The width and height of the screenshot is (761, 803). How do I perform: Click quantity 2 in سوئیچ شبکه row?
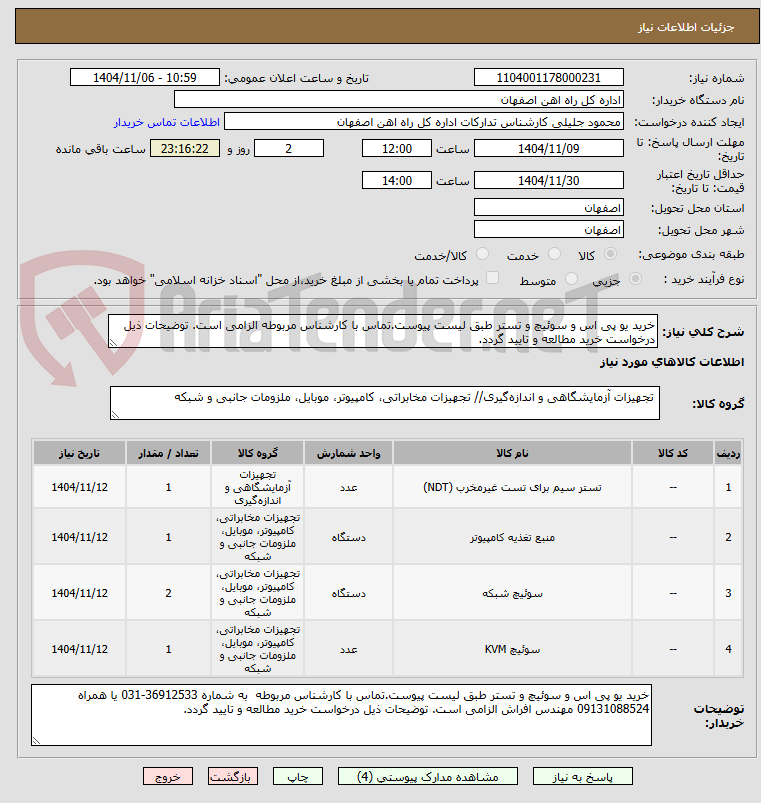tap(168, 593)
